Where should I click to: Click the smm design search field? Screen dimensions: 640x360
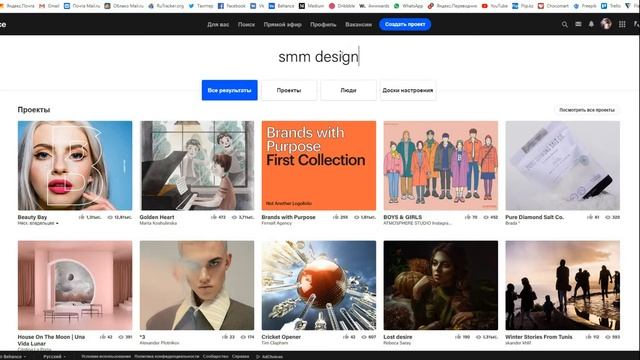click(318, 57)
